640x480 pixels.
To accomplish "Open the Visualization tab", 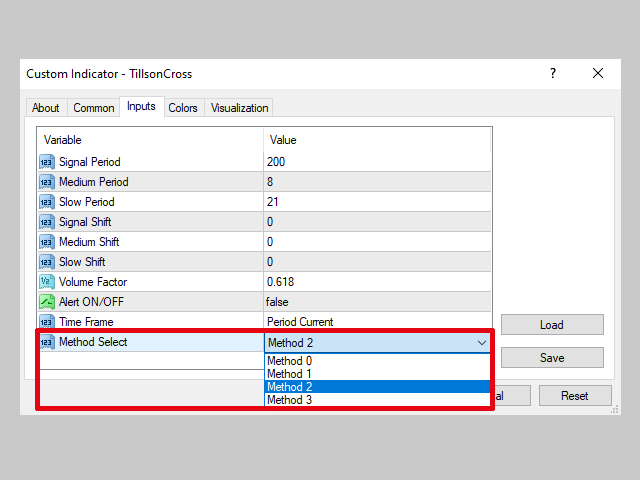I will coord(239,108).
